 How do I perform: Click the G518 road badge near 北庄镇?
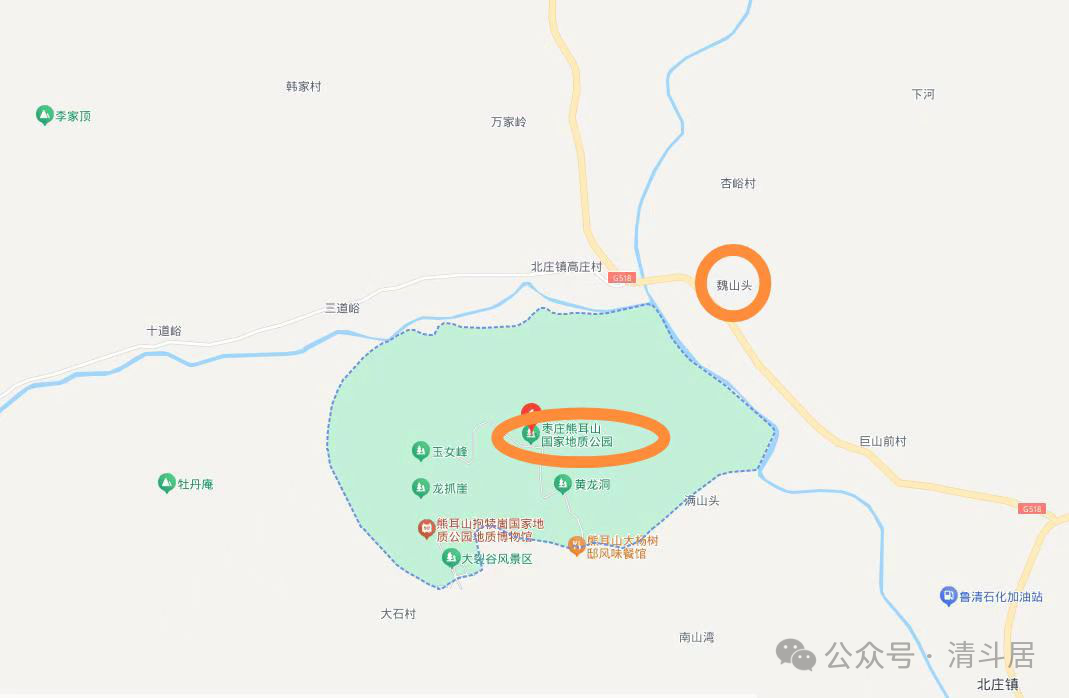(x=1031, y=509)
